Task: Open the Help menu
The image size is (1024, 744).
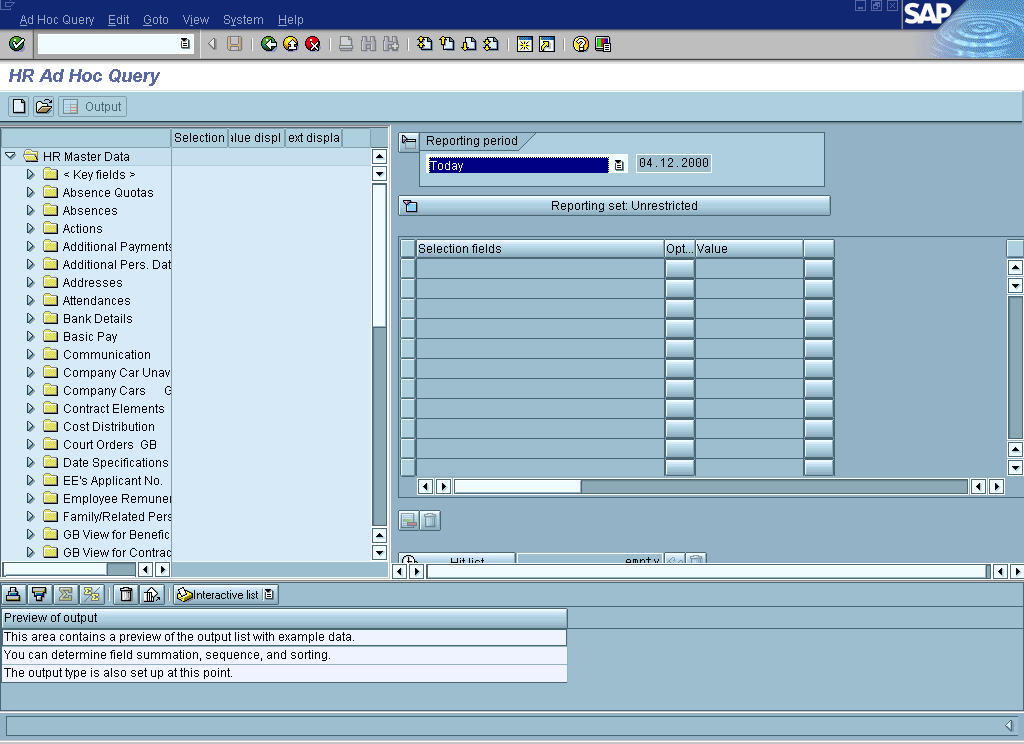Action: pos(291,20)
